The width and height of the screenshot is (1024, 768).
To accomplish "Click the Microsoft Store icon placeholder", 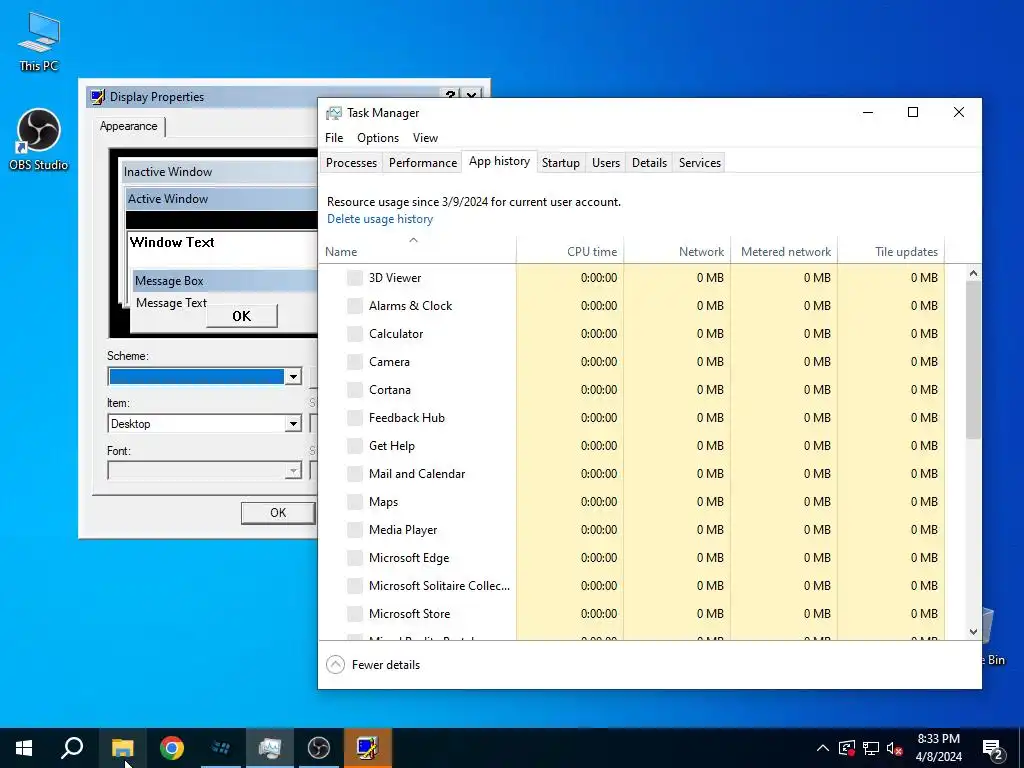I will point(355,614).
